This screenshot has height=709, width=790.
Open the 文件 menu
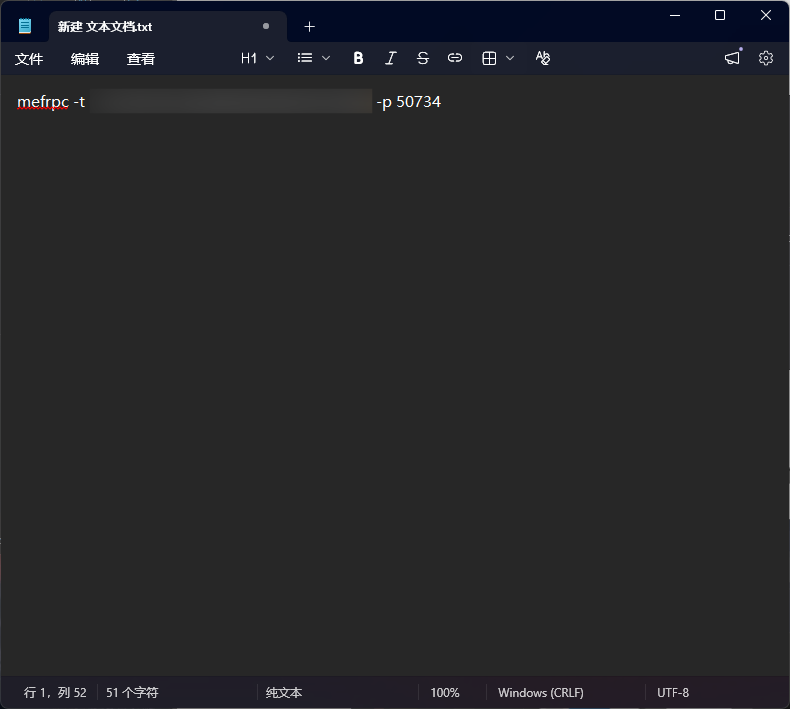click(x=29, y=59)
